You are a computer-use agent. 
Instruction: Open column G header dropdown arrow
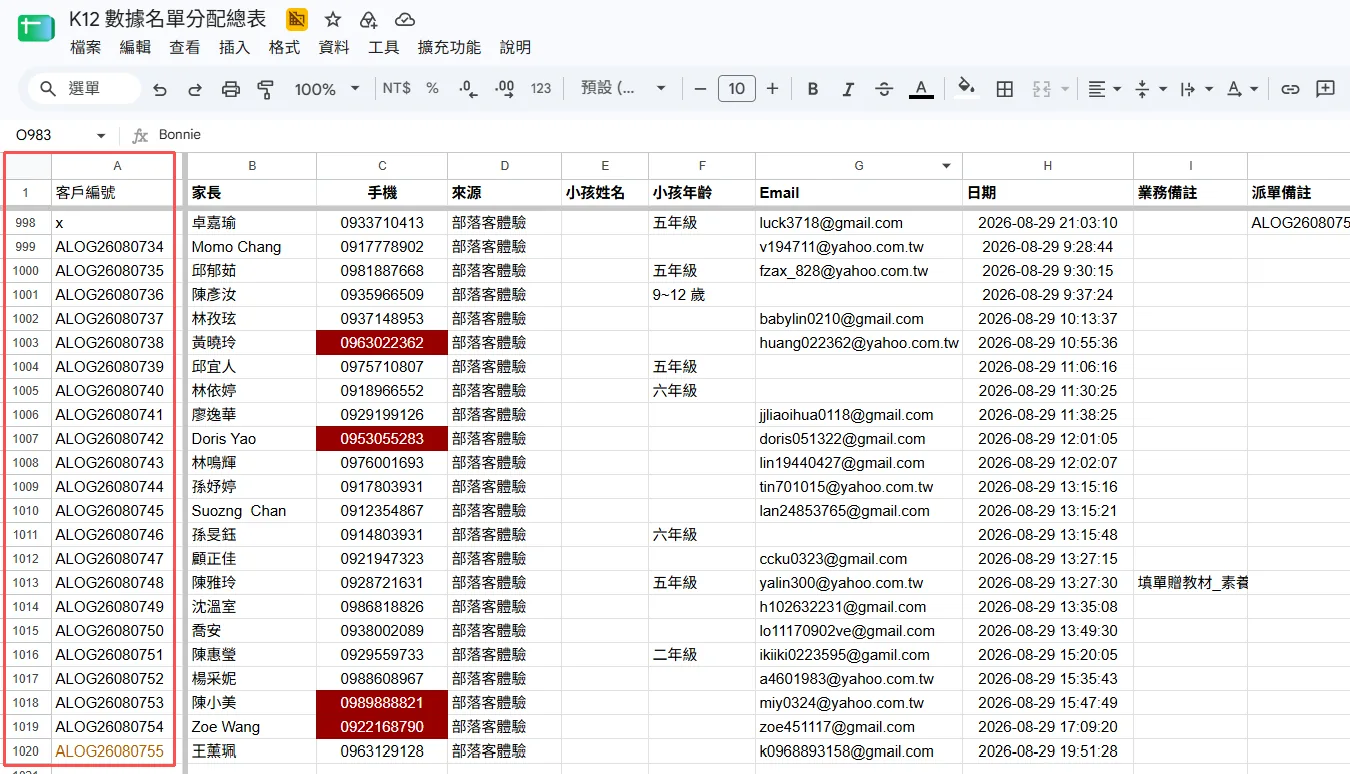(947, 166)
